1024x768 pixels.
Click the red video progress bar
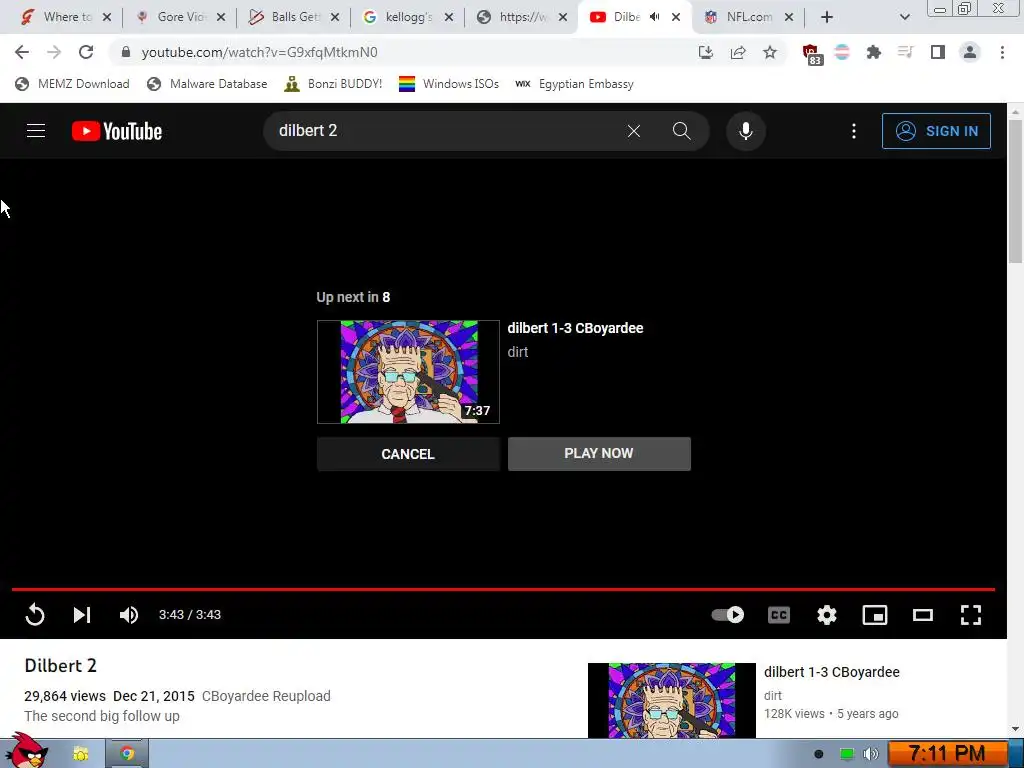pos(503,589)
